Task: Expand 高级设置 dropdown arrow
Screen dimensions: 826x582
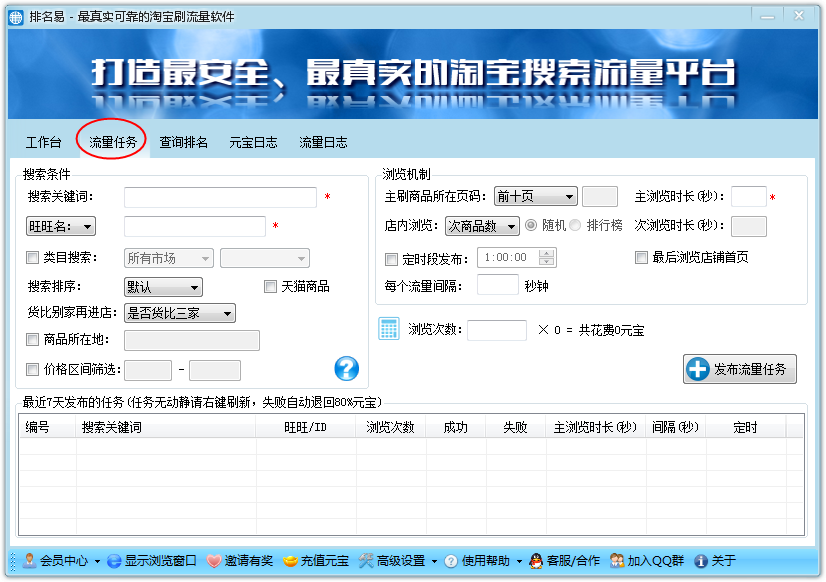Action: tap(435, 562)
